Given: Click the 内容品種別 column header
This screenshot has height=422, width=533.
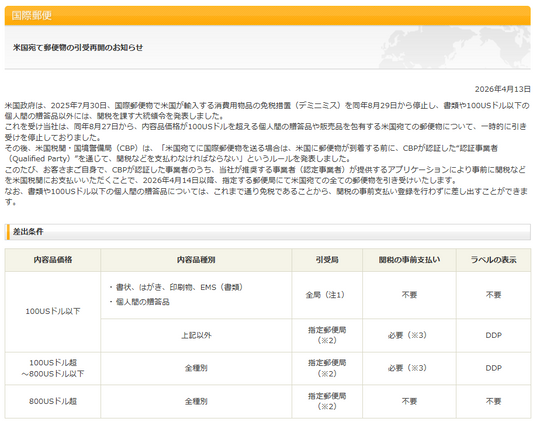Looking at the screenshot, I should tap(196, 260).
